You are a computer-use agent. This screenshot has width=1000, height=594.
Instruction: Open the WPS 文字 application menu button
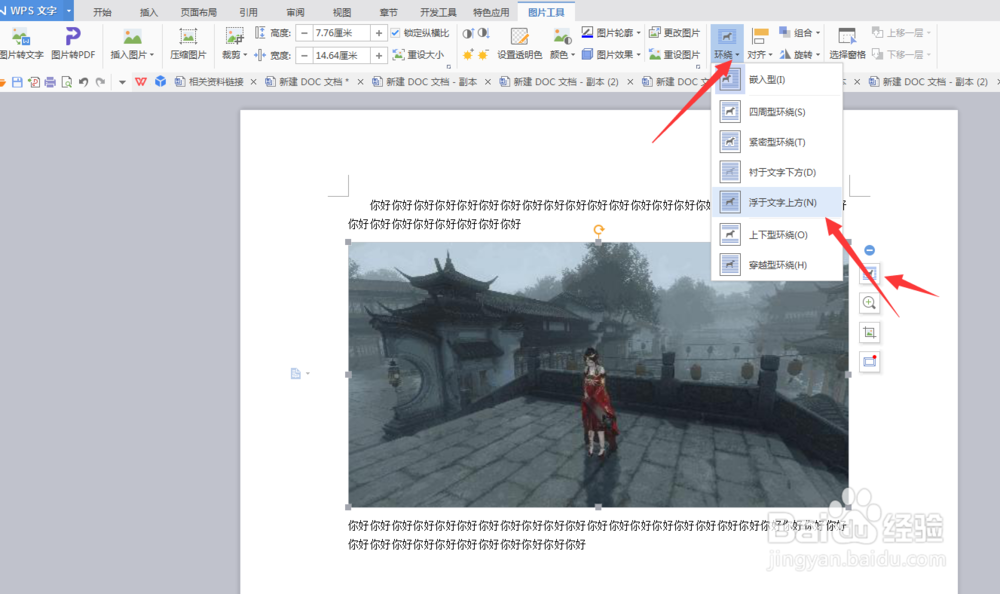pyautogui.click(x=36, y=10)
